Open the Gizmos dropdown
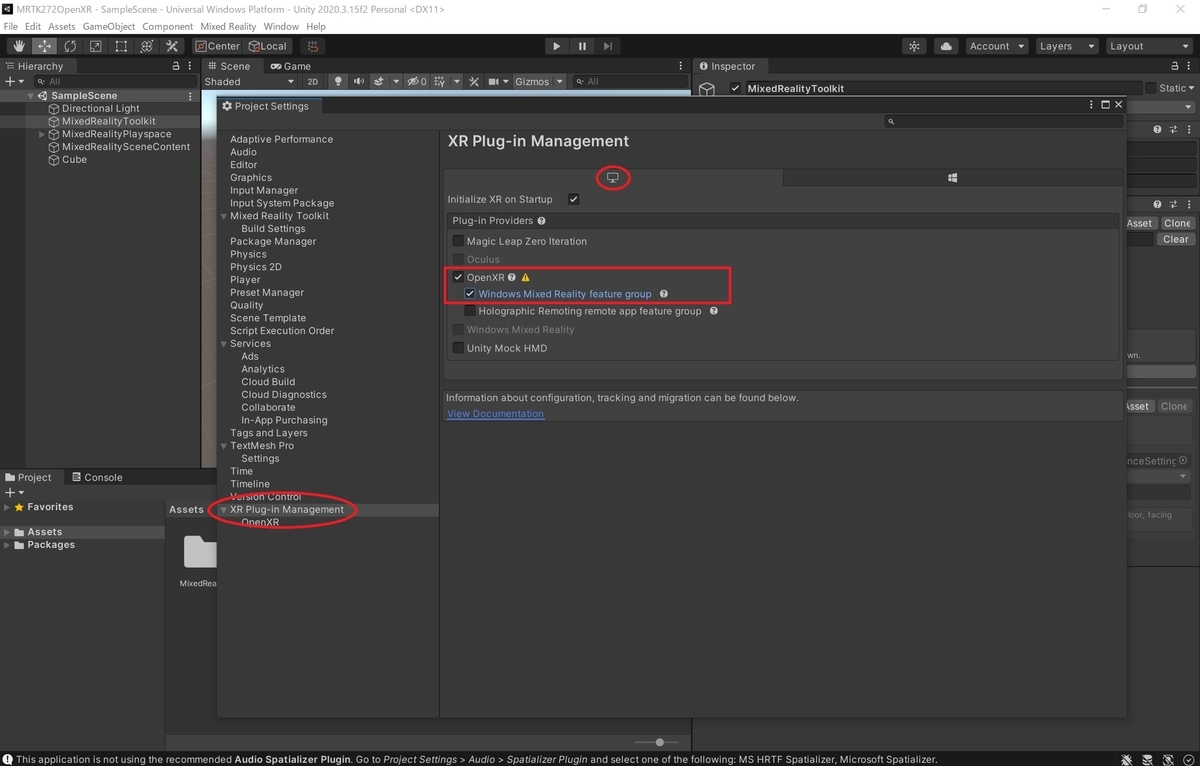Viewport: 1200px width, 766px height. (x=540, y=81)
